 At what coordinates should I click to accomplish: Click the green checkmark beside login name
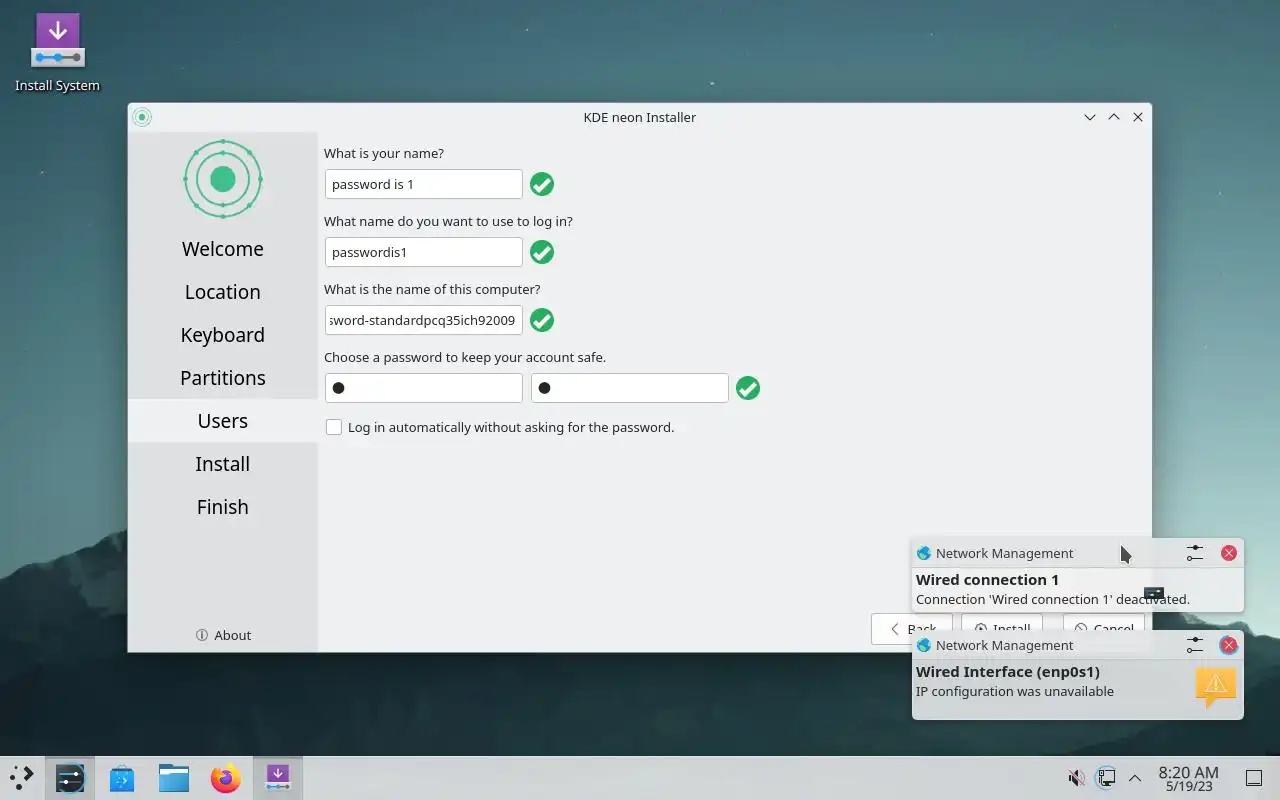(542, 252)
